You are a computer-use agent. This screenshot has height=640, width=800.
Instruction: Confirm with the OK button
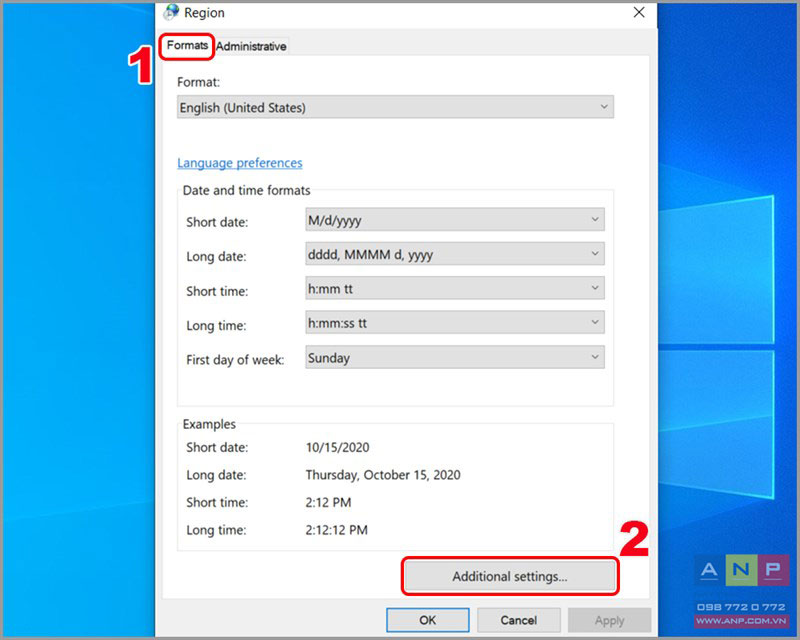(428, 620)
